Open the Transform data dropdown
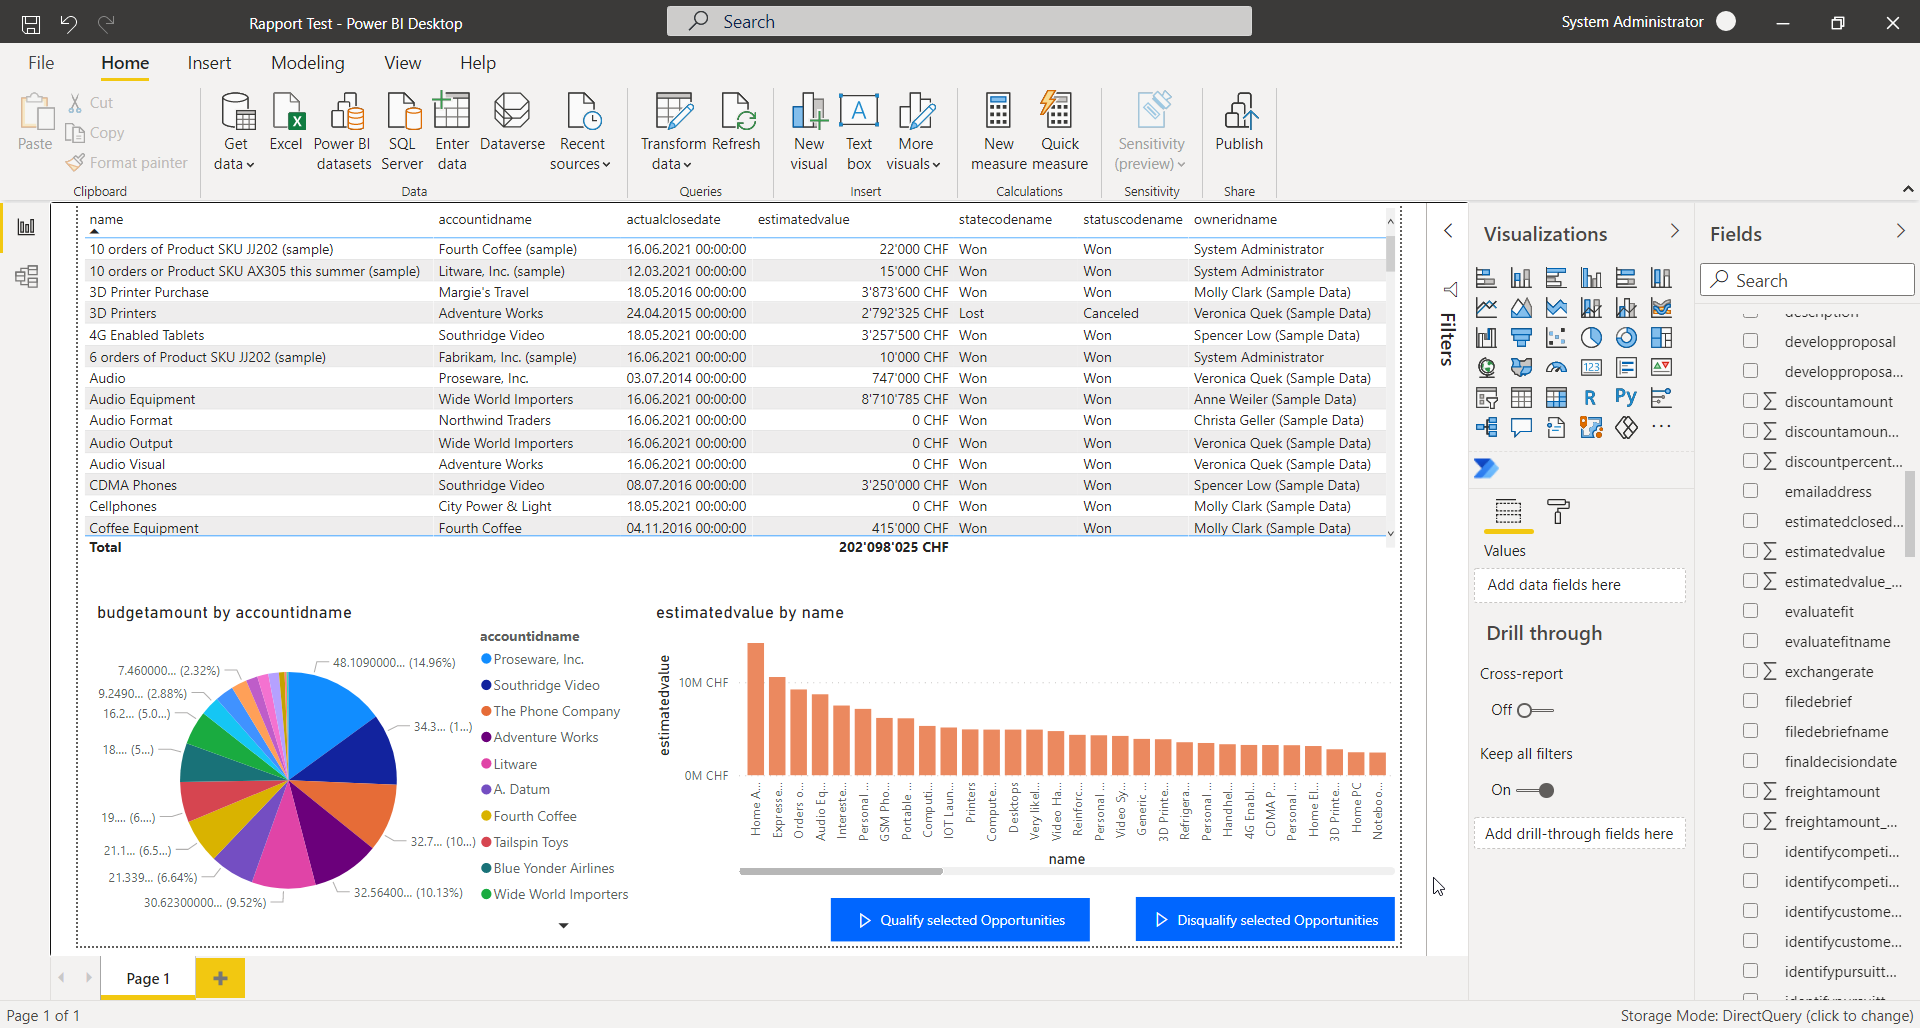Screen dimensions: 1920x1028 tap(673, 132)
